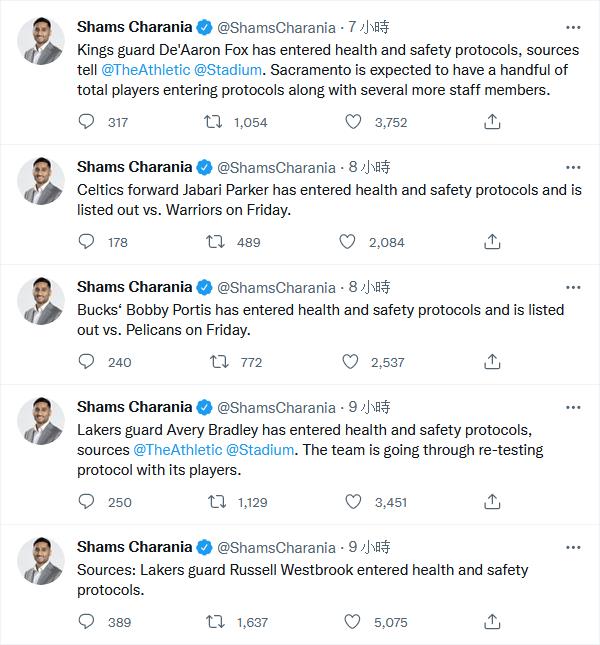This screenshot has width=600, height=645.
Task: Share the Bobby Portis tweet
Action: 492,362
